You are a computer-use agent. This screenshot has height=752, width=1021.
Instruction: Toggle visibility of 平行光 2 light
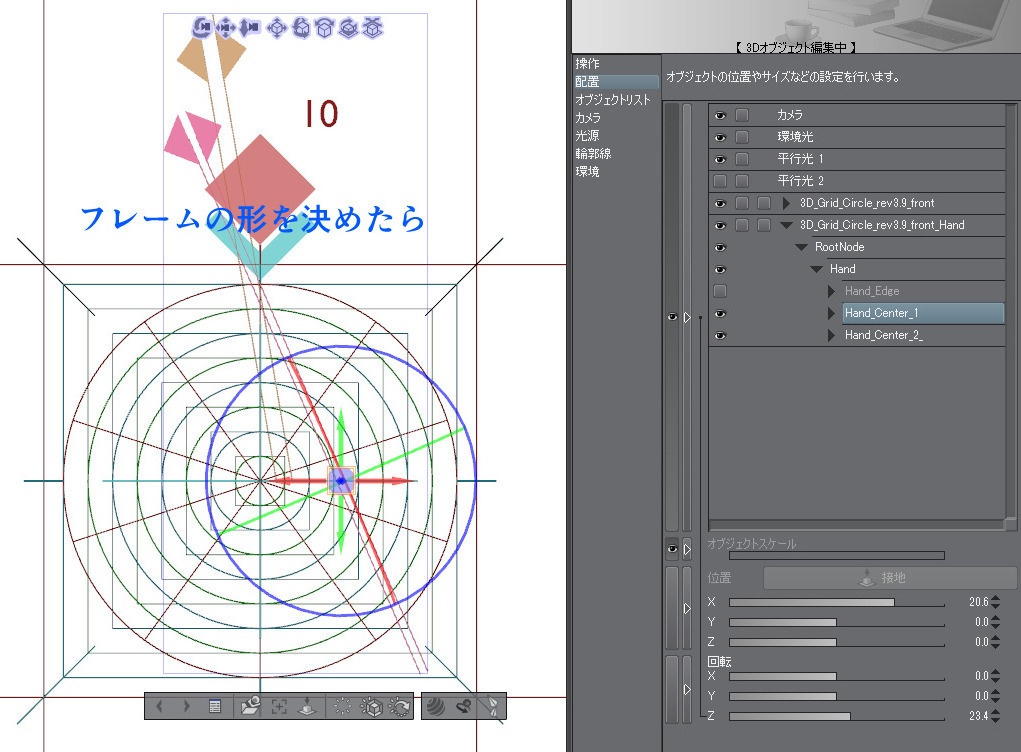pos(721,181)
